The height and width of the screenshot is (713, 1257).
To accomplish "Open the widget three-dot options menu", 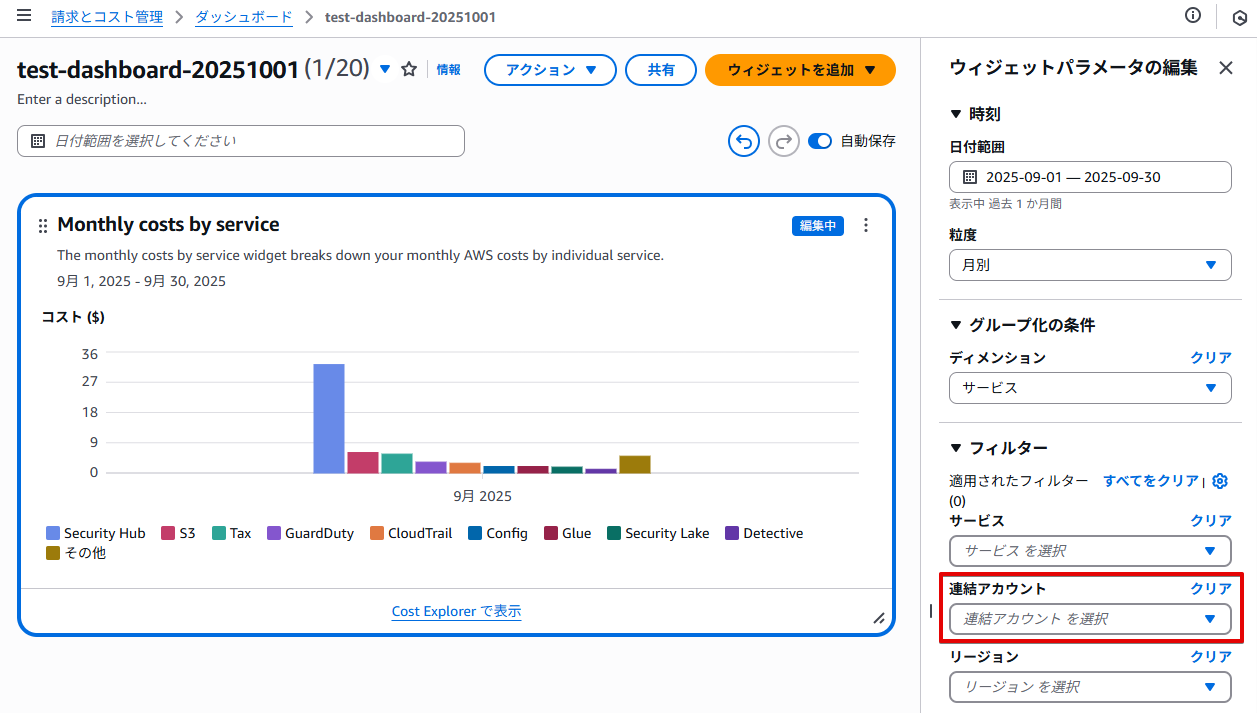I will point(866,226).
